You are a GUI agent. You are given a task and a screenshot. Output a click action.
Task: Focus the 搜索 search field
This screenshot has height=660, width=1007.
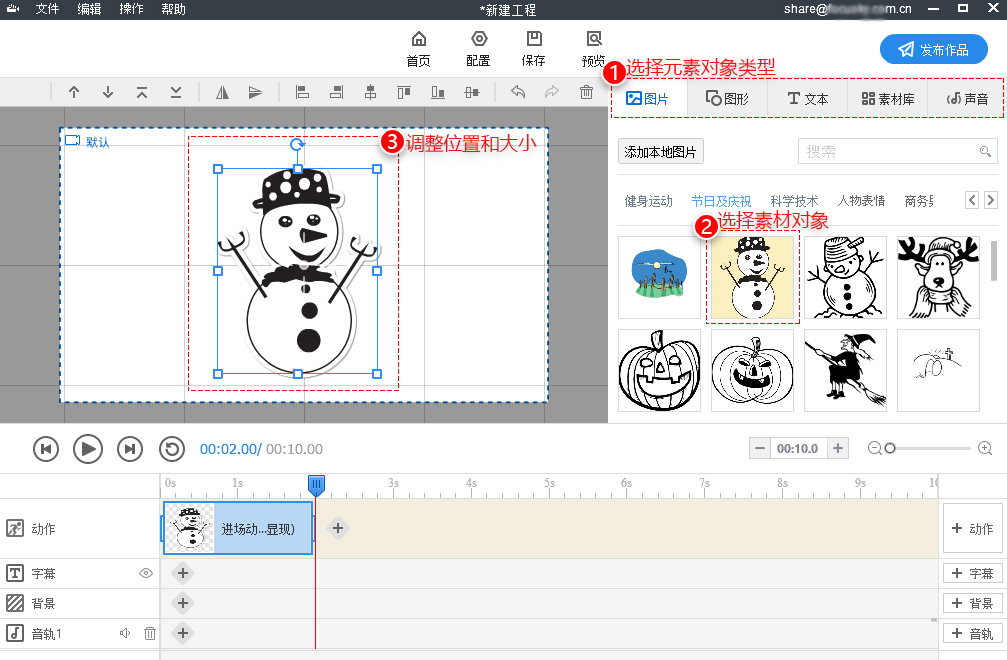897,152
